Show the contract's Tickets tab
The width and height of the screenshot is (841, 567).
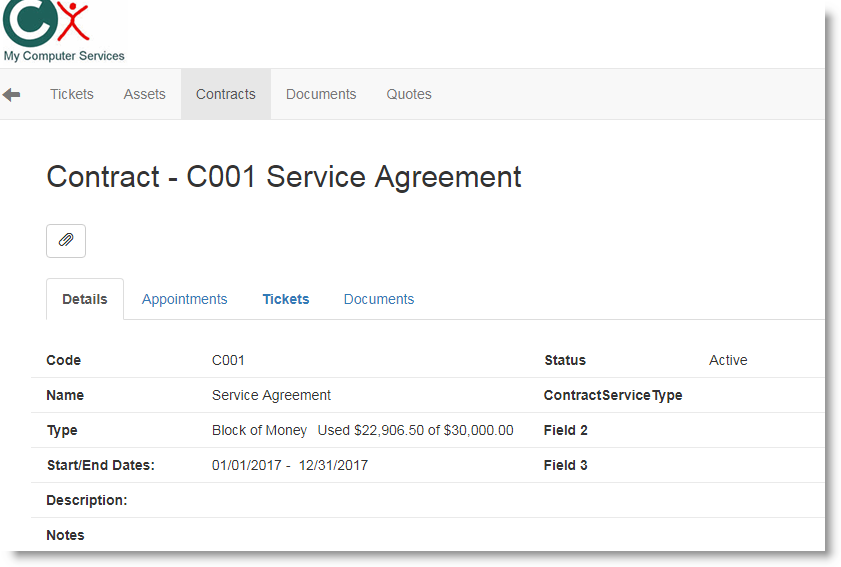pos(286,299)
